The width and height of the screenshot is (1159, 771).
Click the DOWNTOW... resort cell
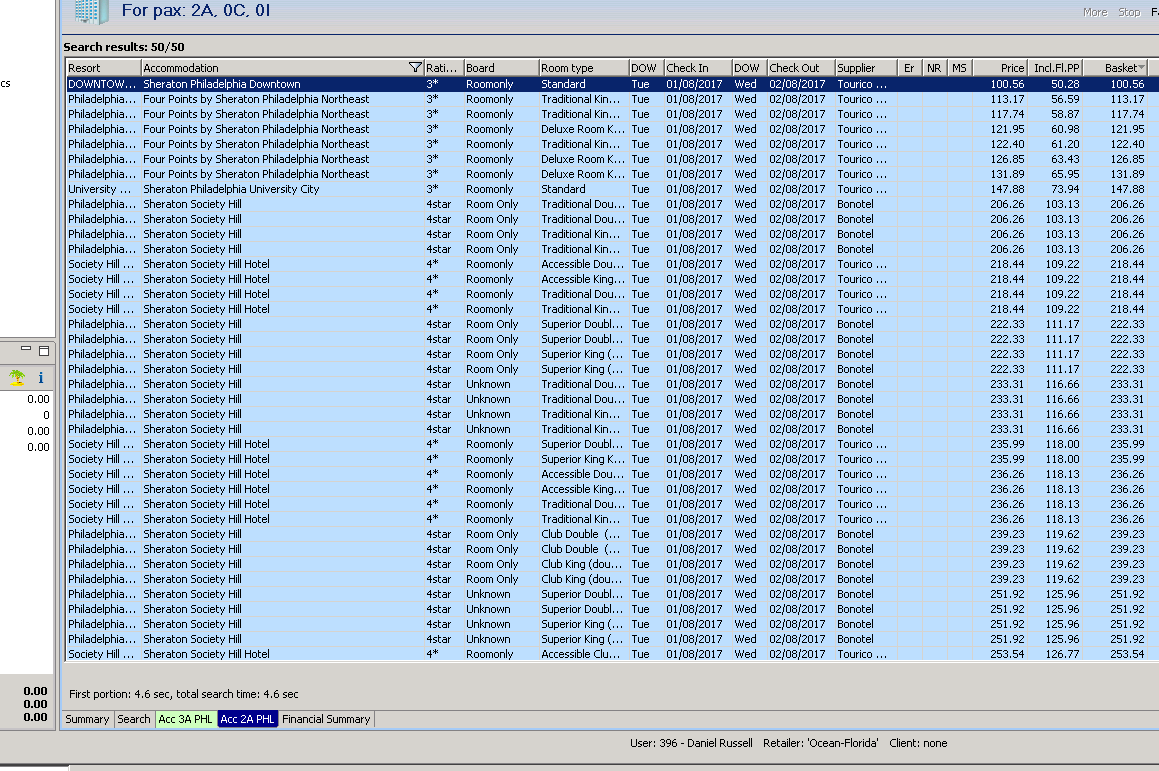pyautogui.click(x=102, y=84)
